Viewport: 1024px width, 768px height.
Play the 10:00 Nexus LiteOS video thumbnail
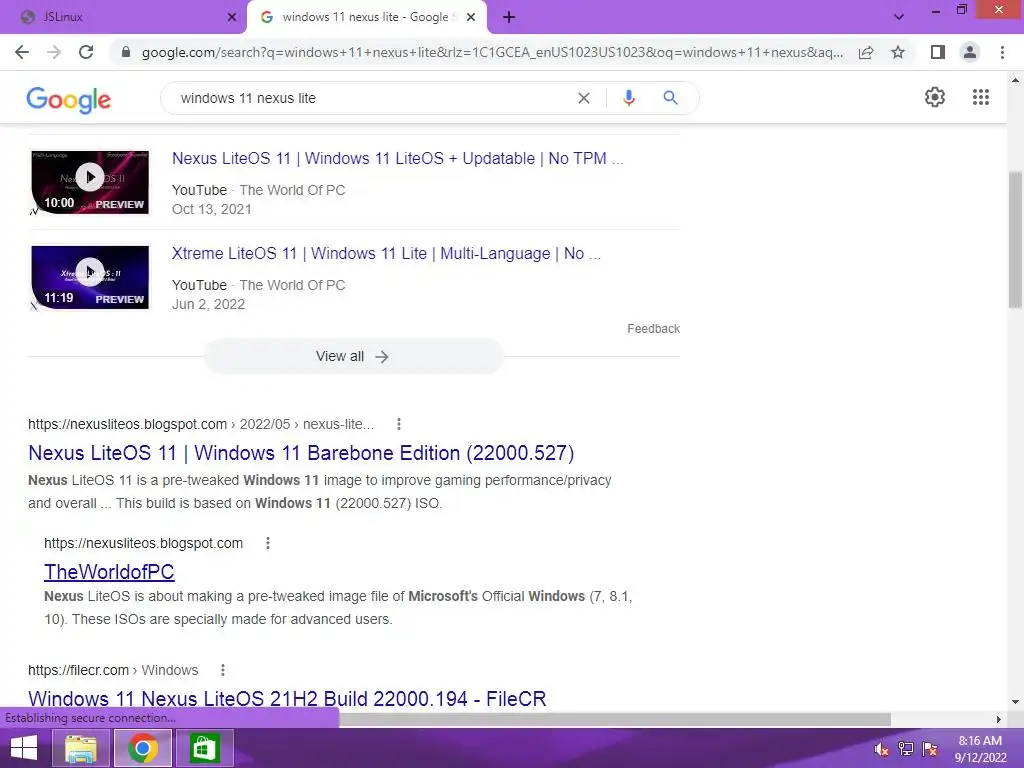[90, 182]
